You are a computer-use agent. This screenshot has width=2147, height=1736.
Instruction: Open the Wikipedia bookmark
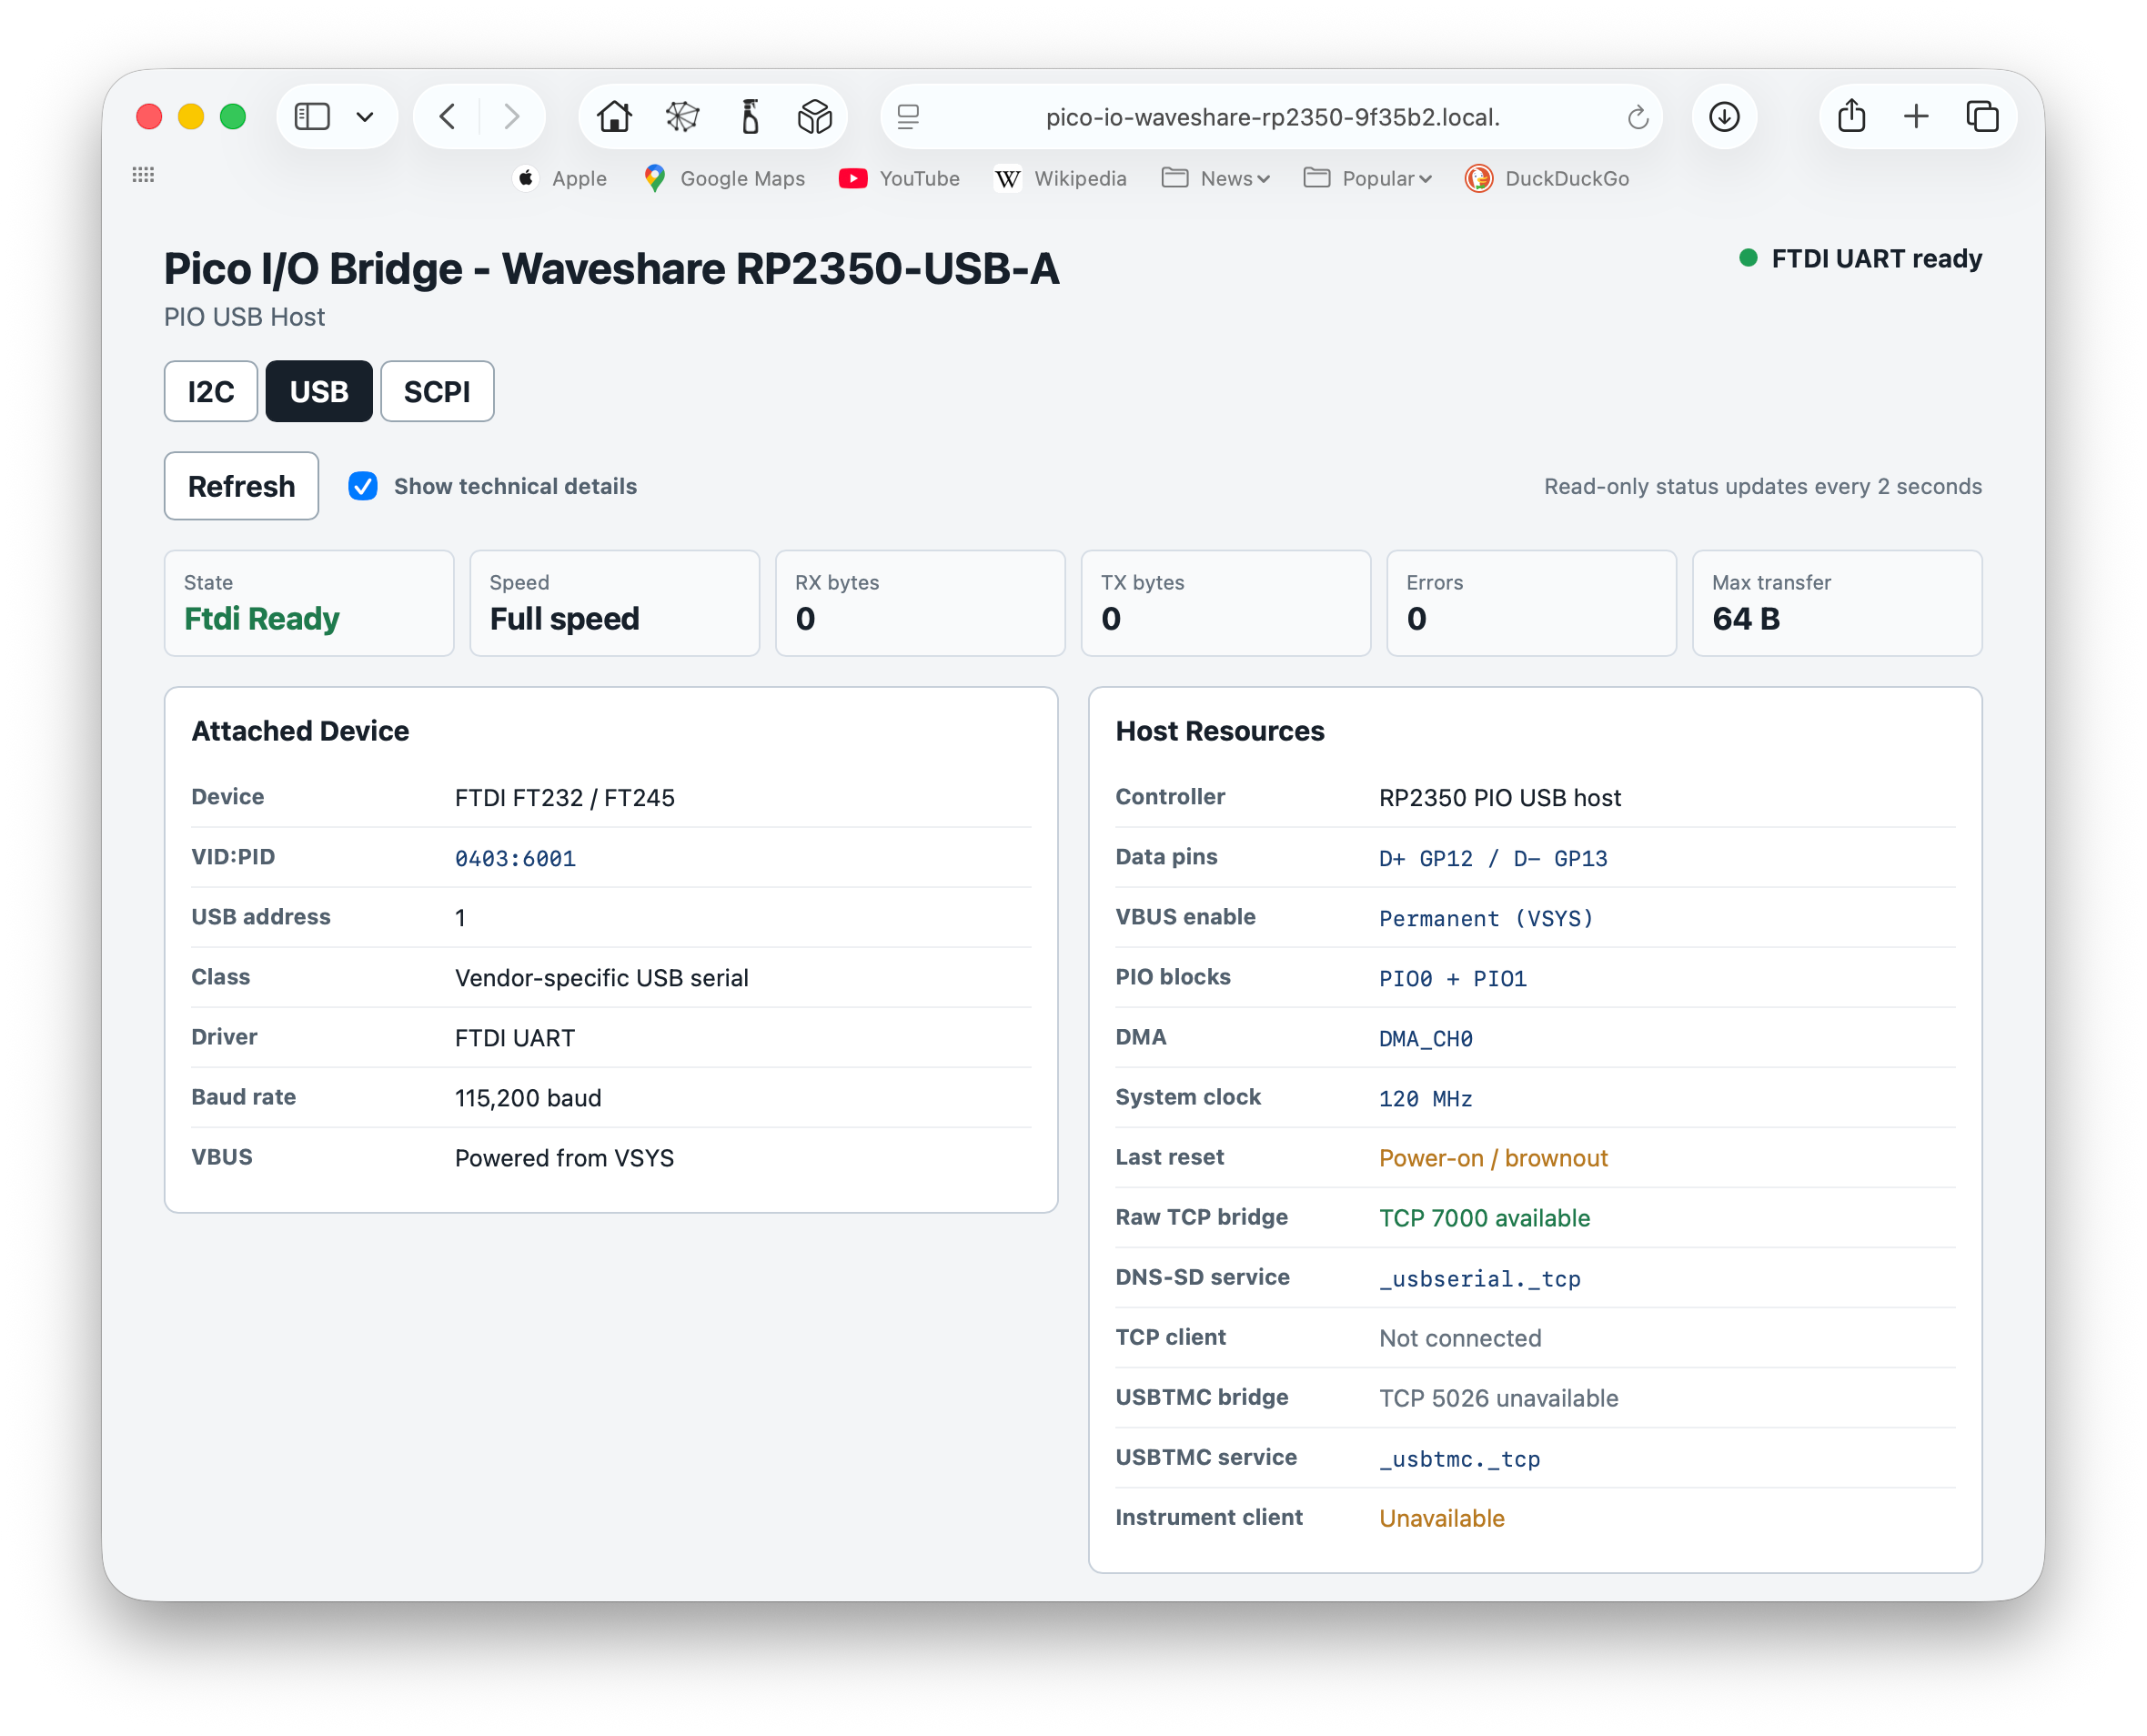tap(1060, 179)
